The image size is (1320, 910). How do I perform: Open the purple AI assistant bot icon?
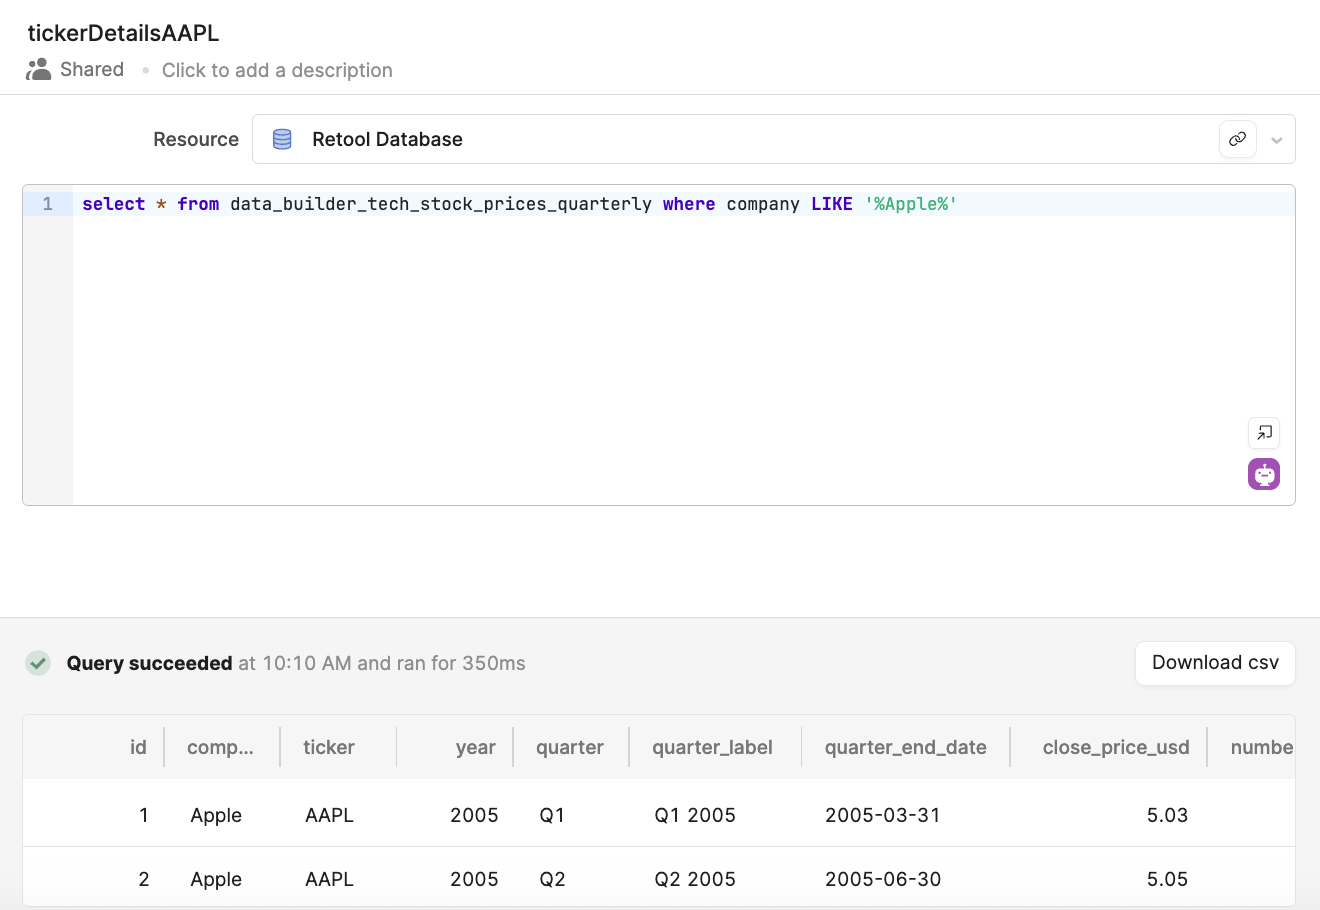(1263, 473)
